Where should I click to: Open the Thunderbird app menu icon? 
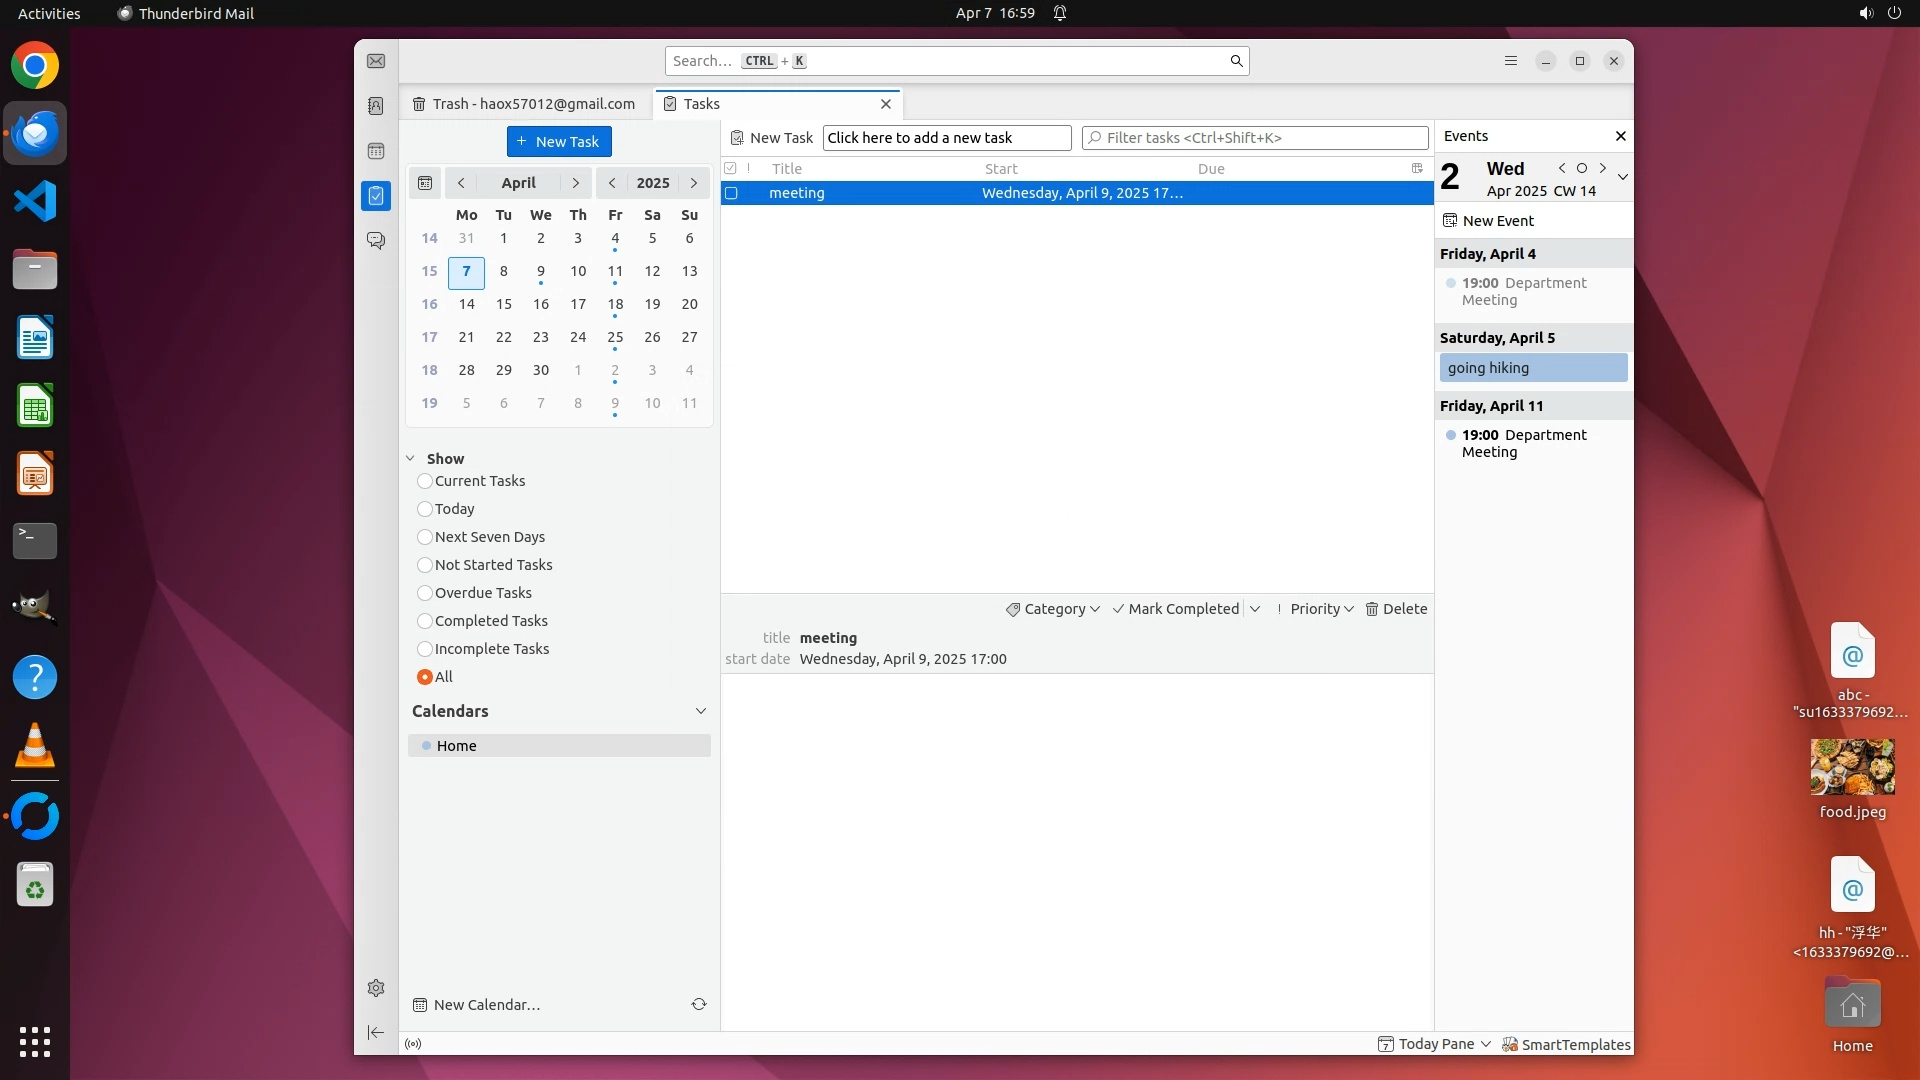(x=1511, y=61)
